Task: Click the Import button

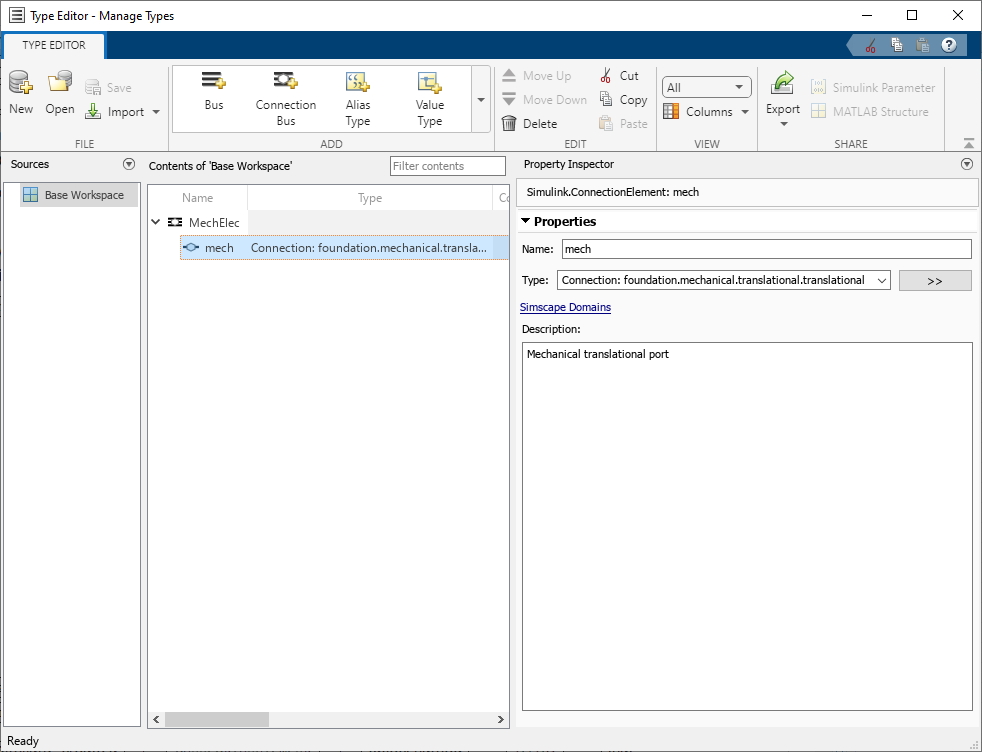Action: (x=115, y=111)
